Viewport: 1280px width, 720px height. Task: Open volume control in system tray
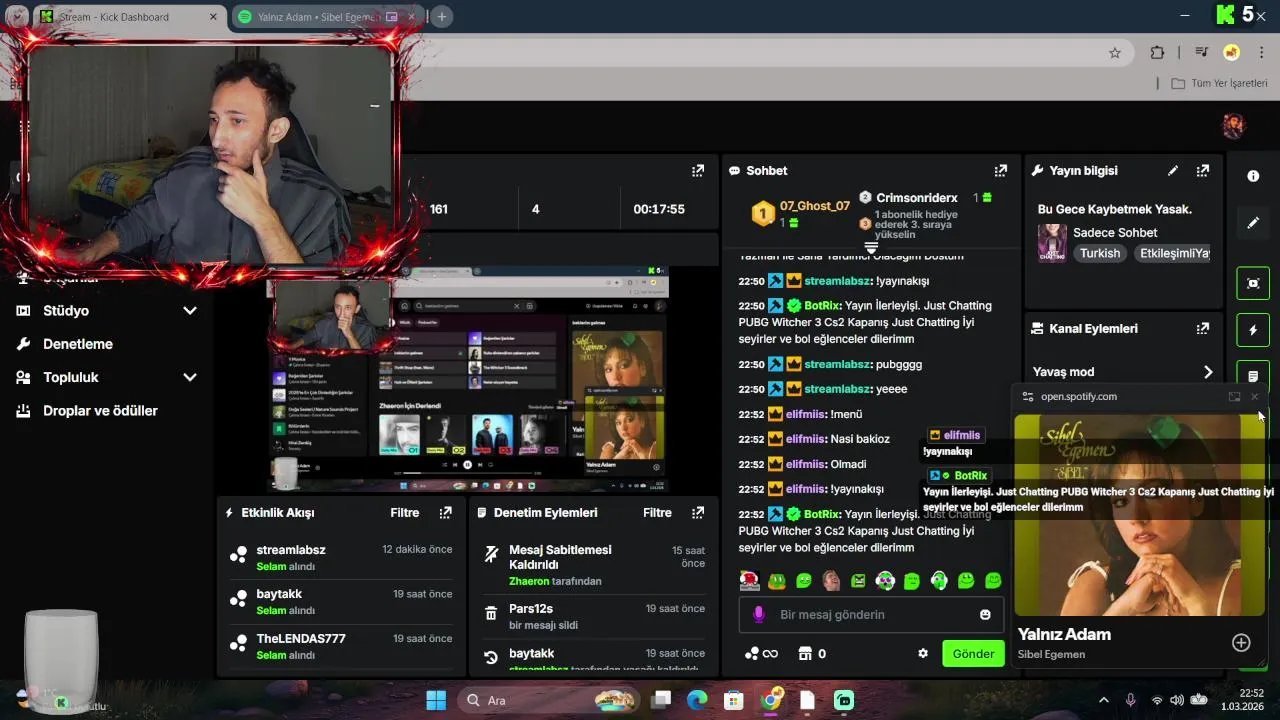pos(1177,700)
